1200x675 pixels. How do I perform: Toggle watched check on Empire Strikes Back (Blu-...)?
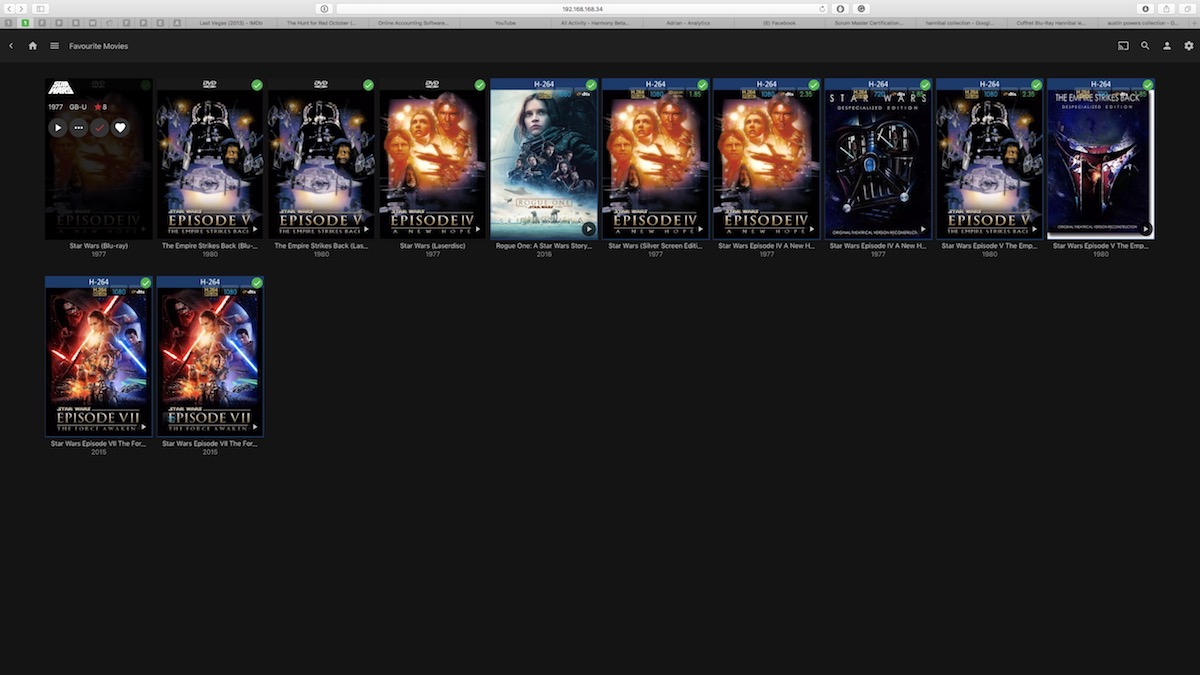[257, 85]
